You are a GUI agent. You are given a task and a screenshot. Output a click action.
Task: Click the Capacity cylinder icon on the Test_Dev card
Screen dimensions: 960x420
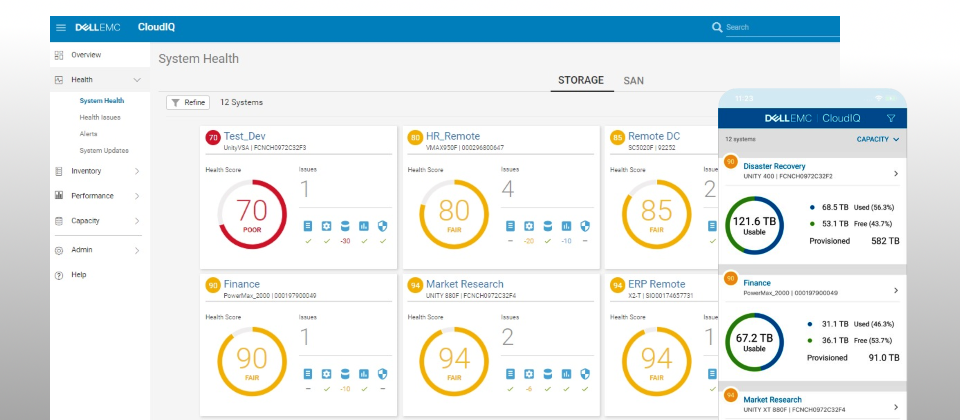[x=345, y=226]
